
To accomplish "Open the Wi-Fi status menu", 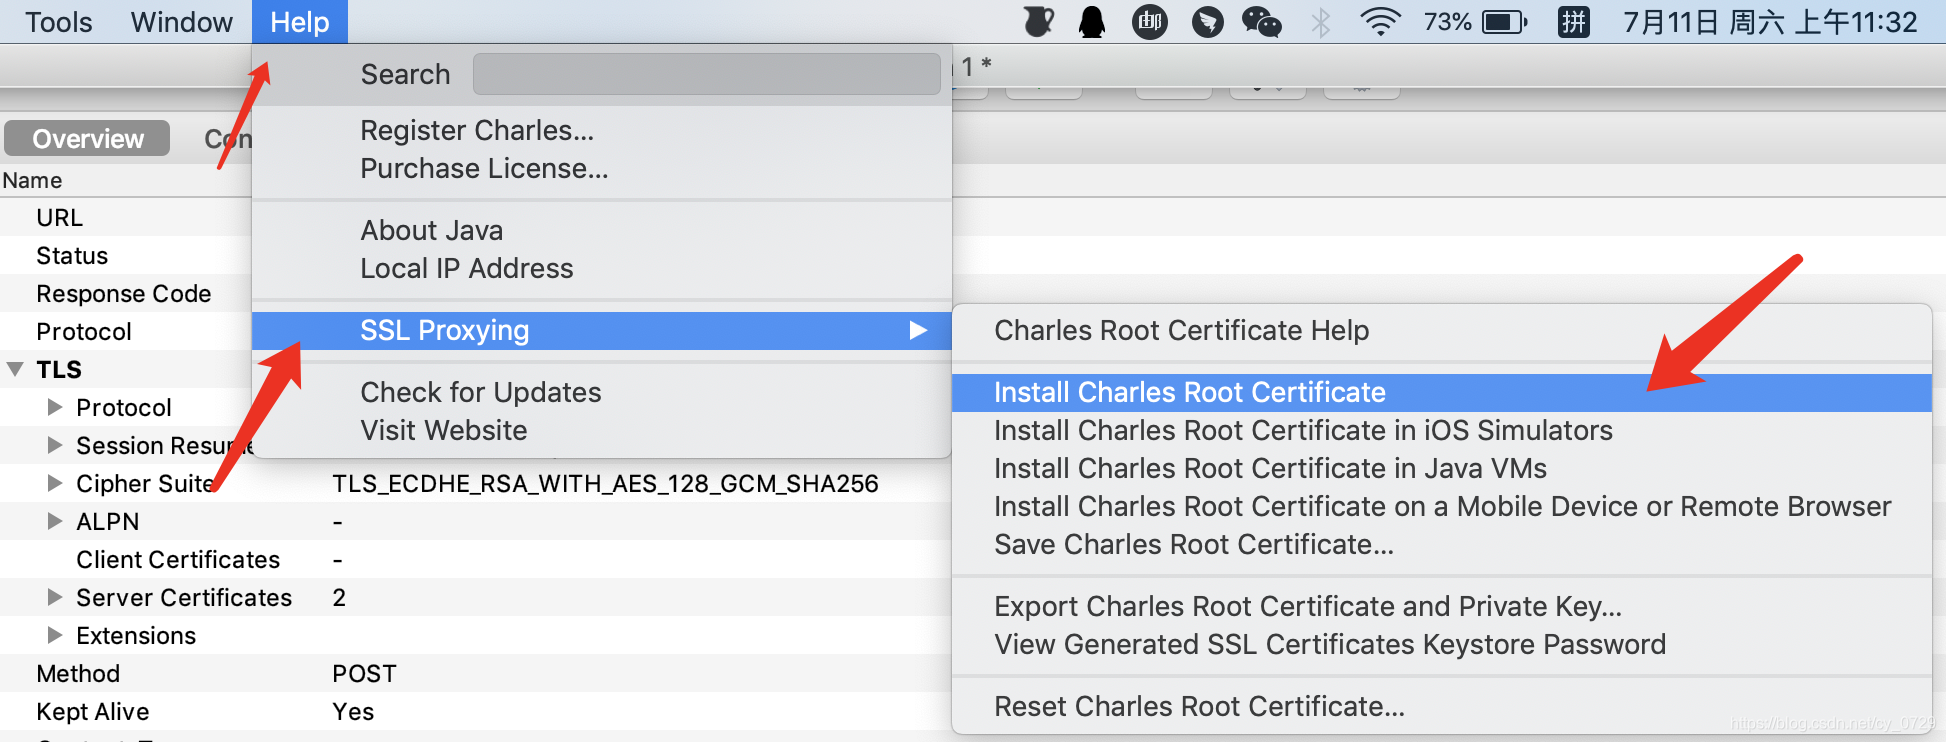I will point(1381,22).
